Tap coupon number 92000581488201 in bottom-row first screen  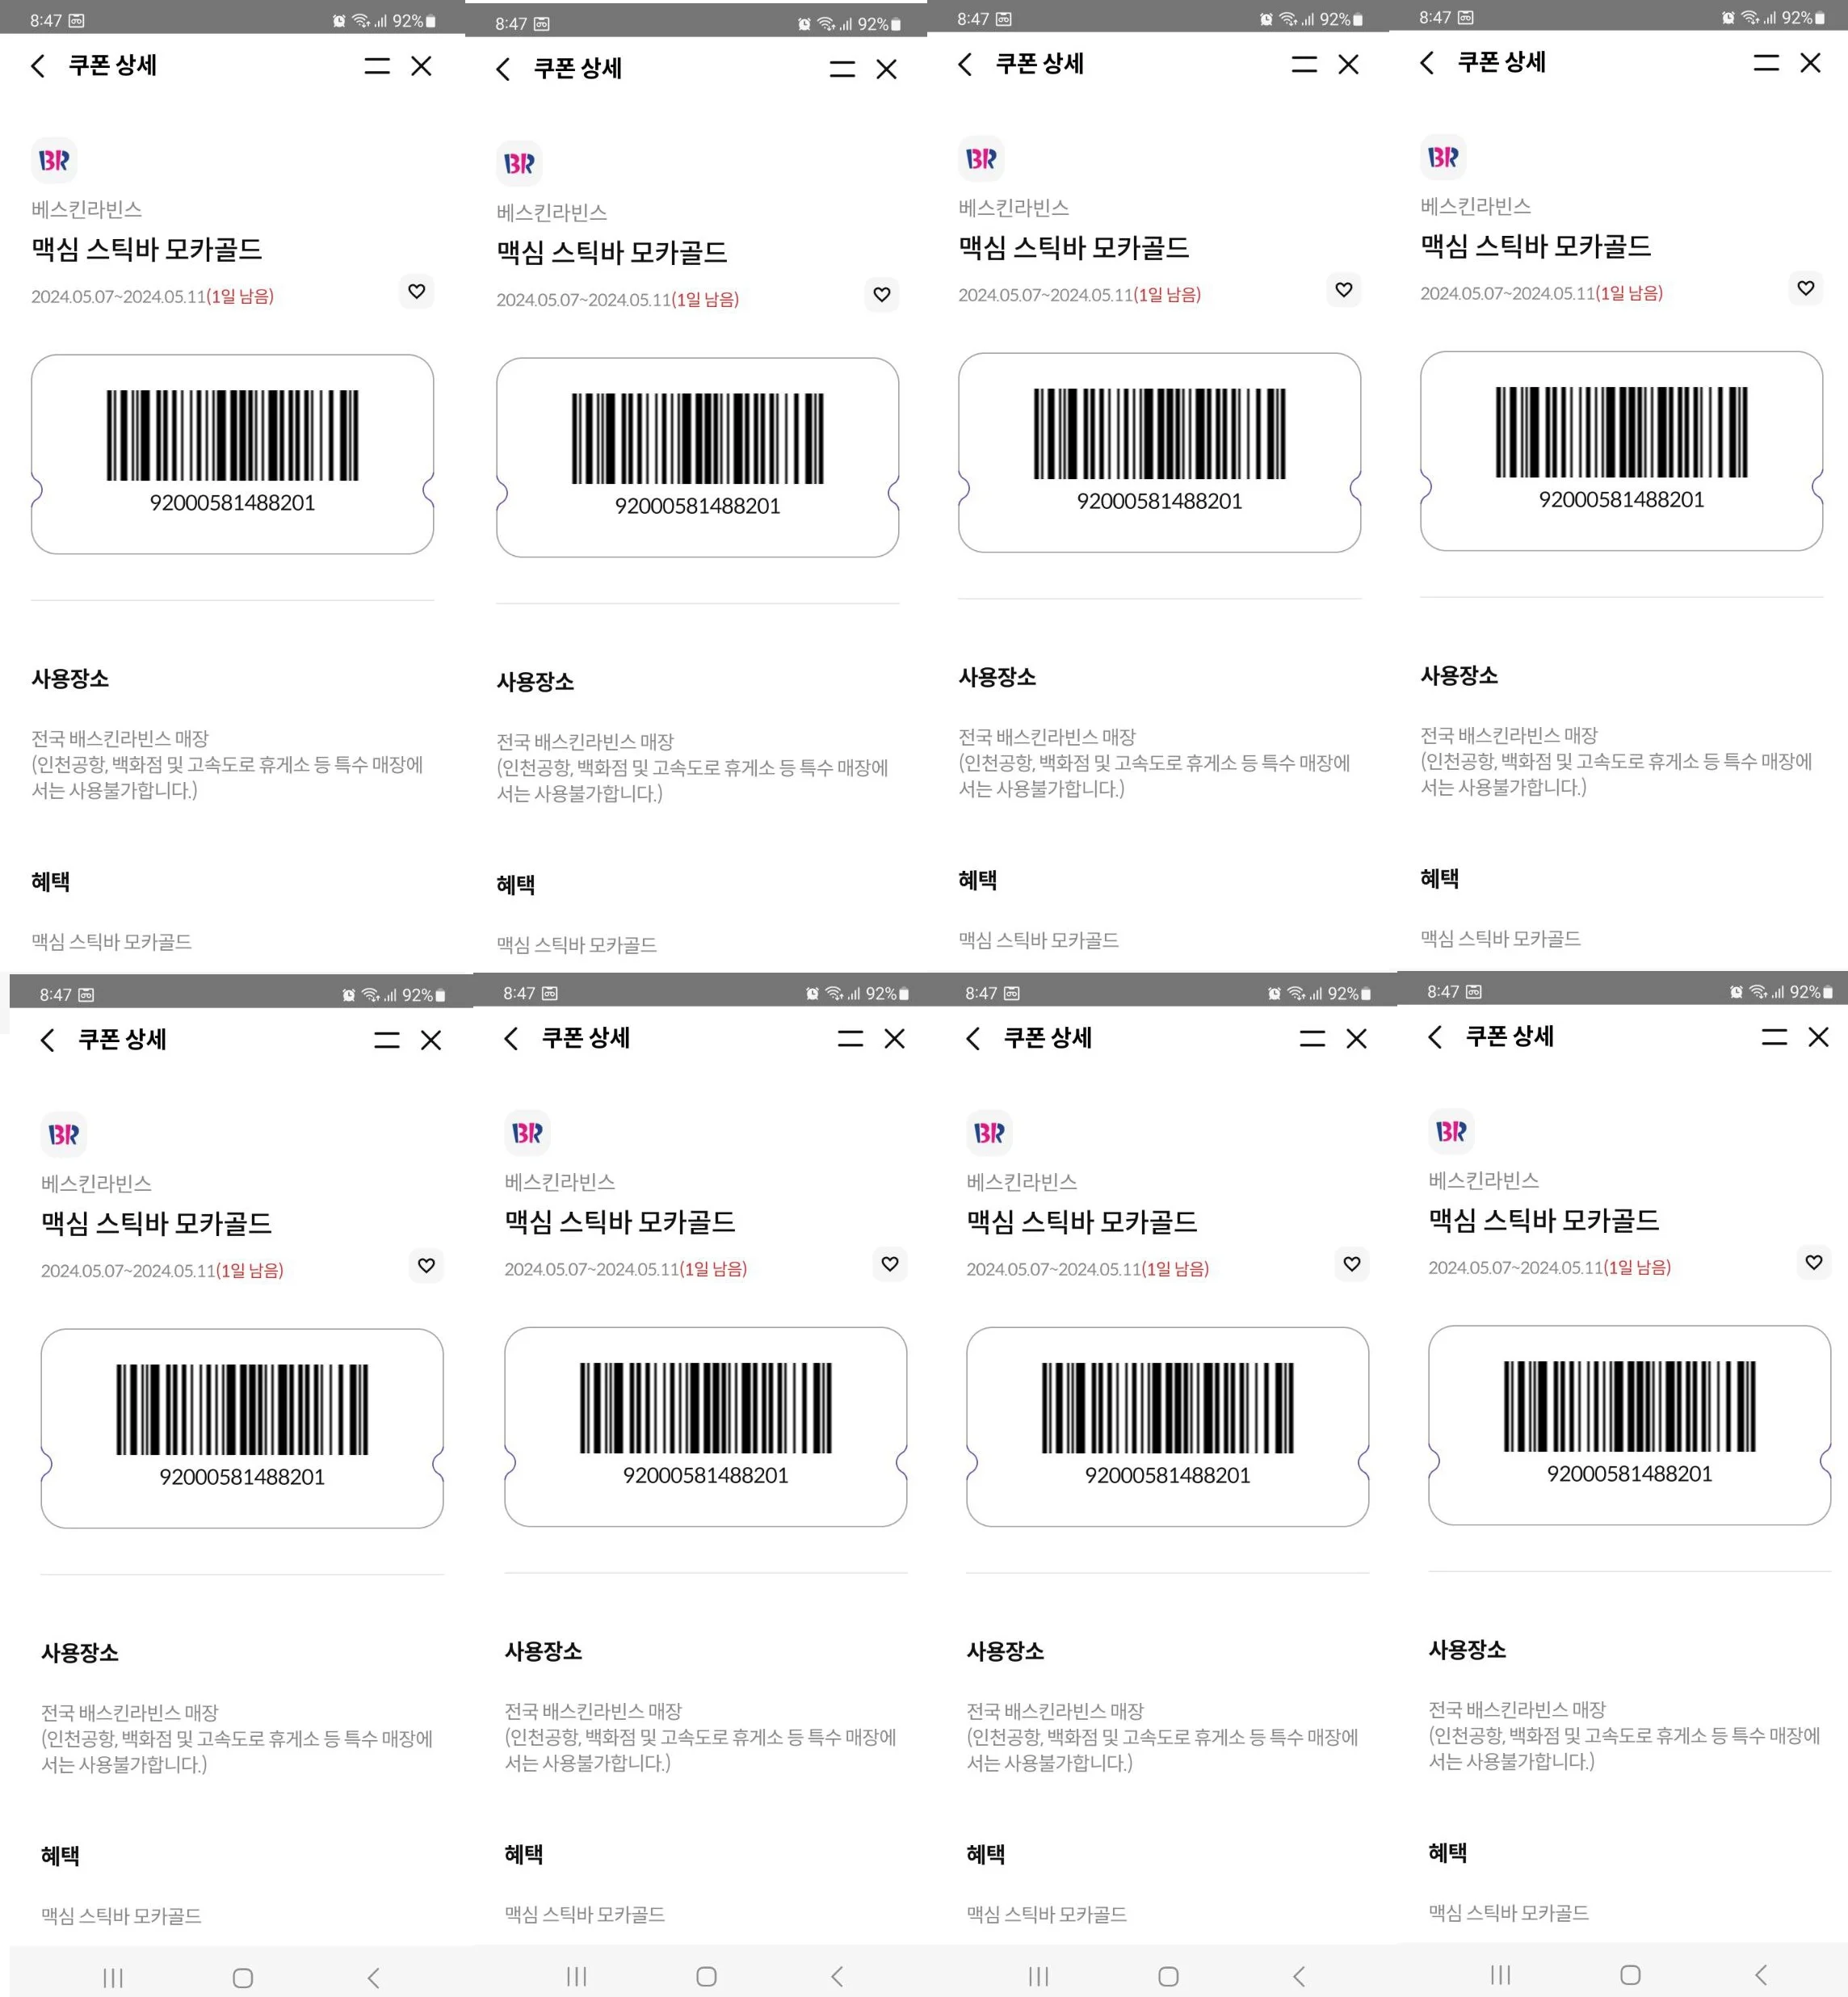pyautogui.click(x=242, y=1477)
